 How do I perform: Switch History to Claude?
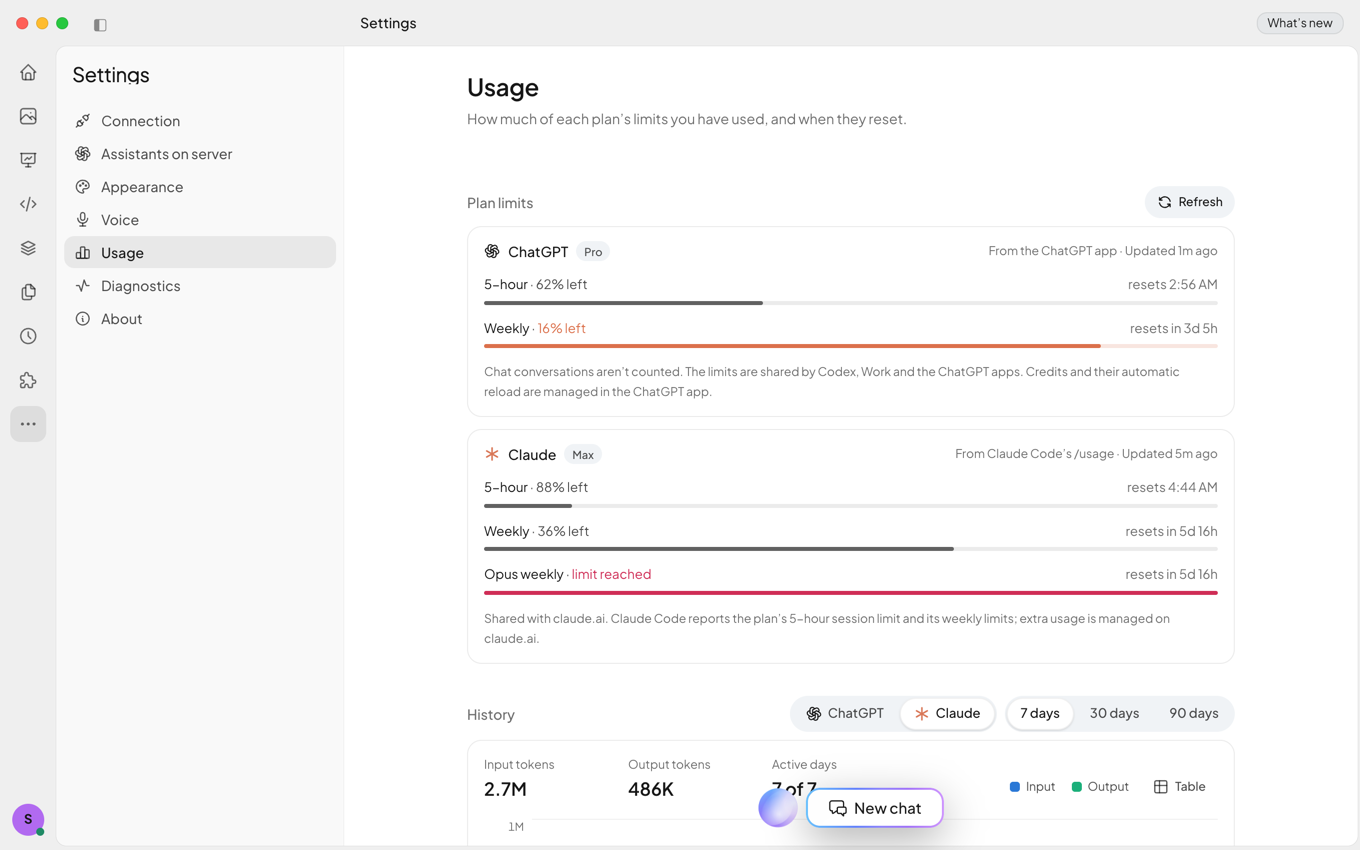(947, 713)
